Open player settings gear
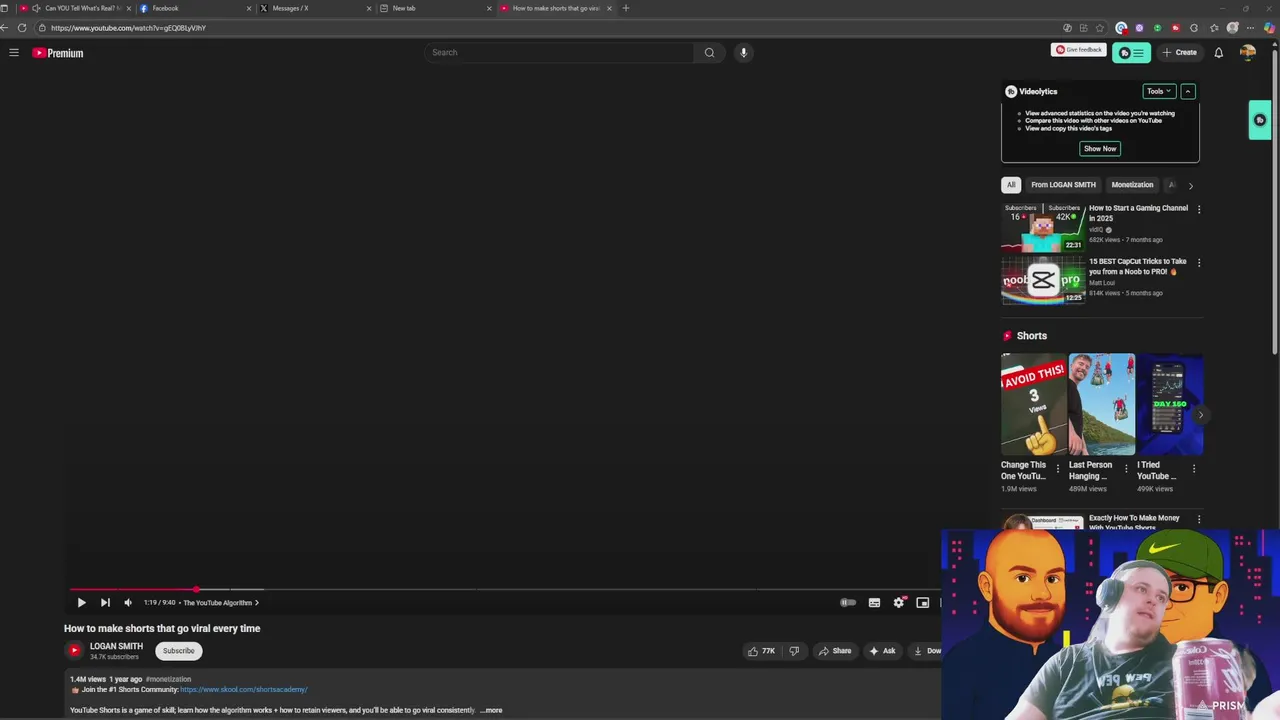1280x720 pixels. (898, 602)
